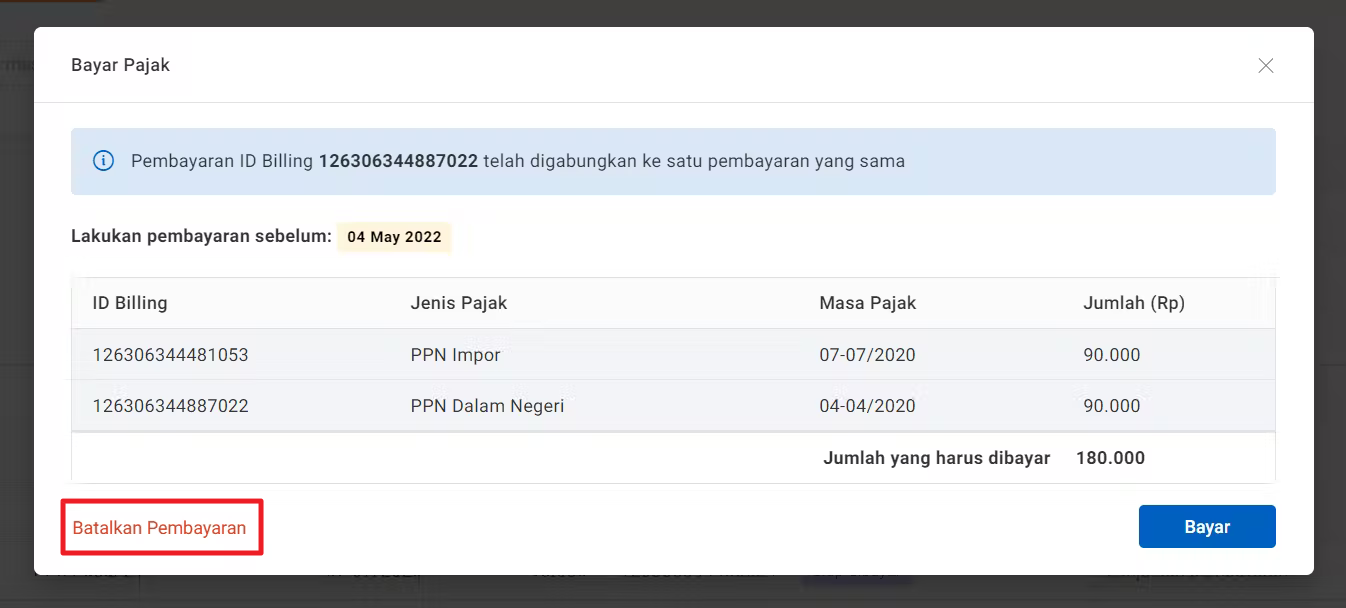Select ID Billing 126306344887022 table cell
Image resolution: width=1346 pixels, height=608 pixels.
point(170,406)
